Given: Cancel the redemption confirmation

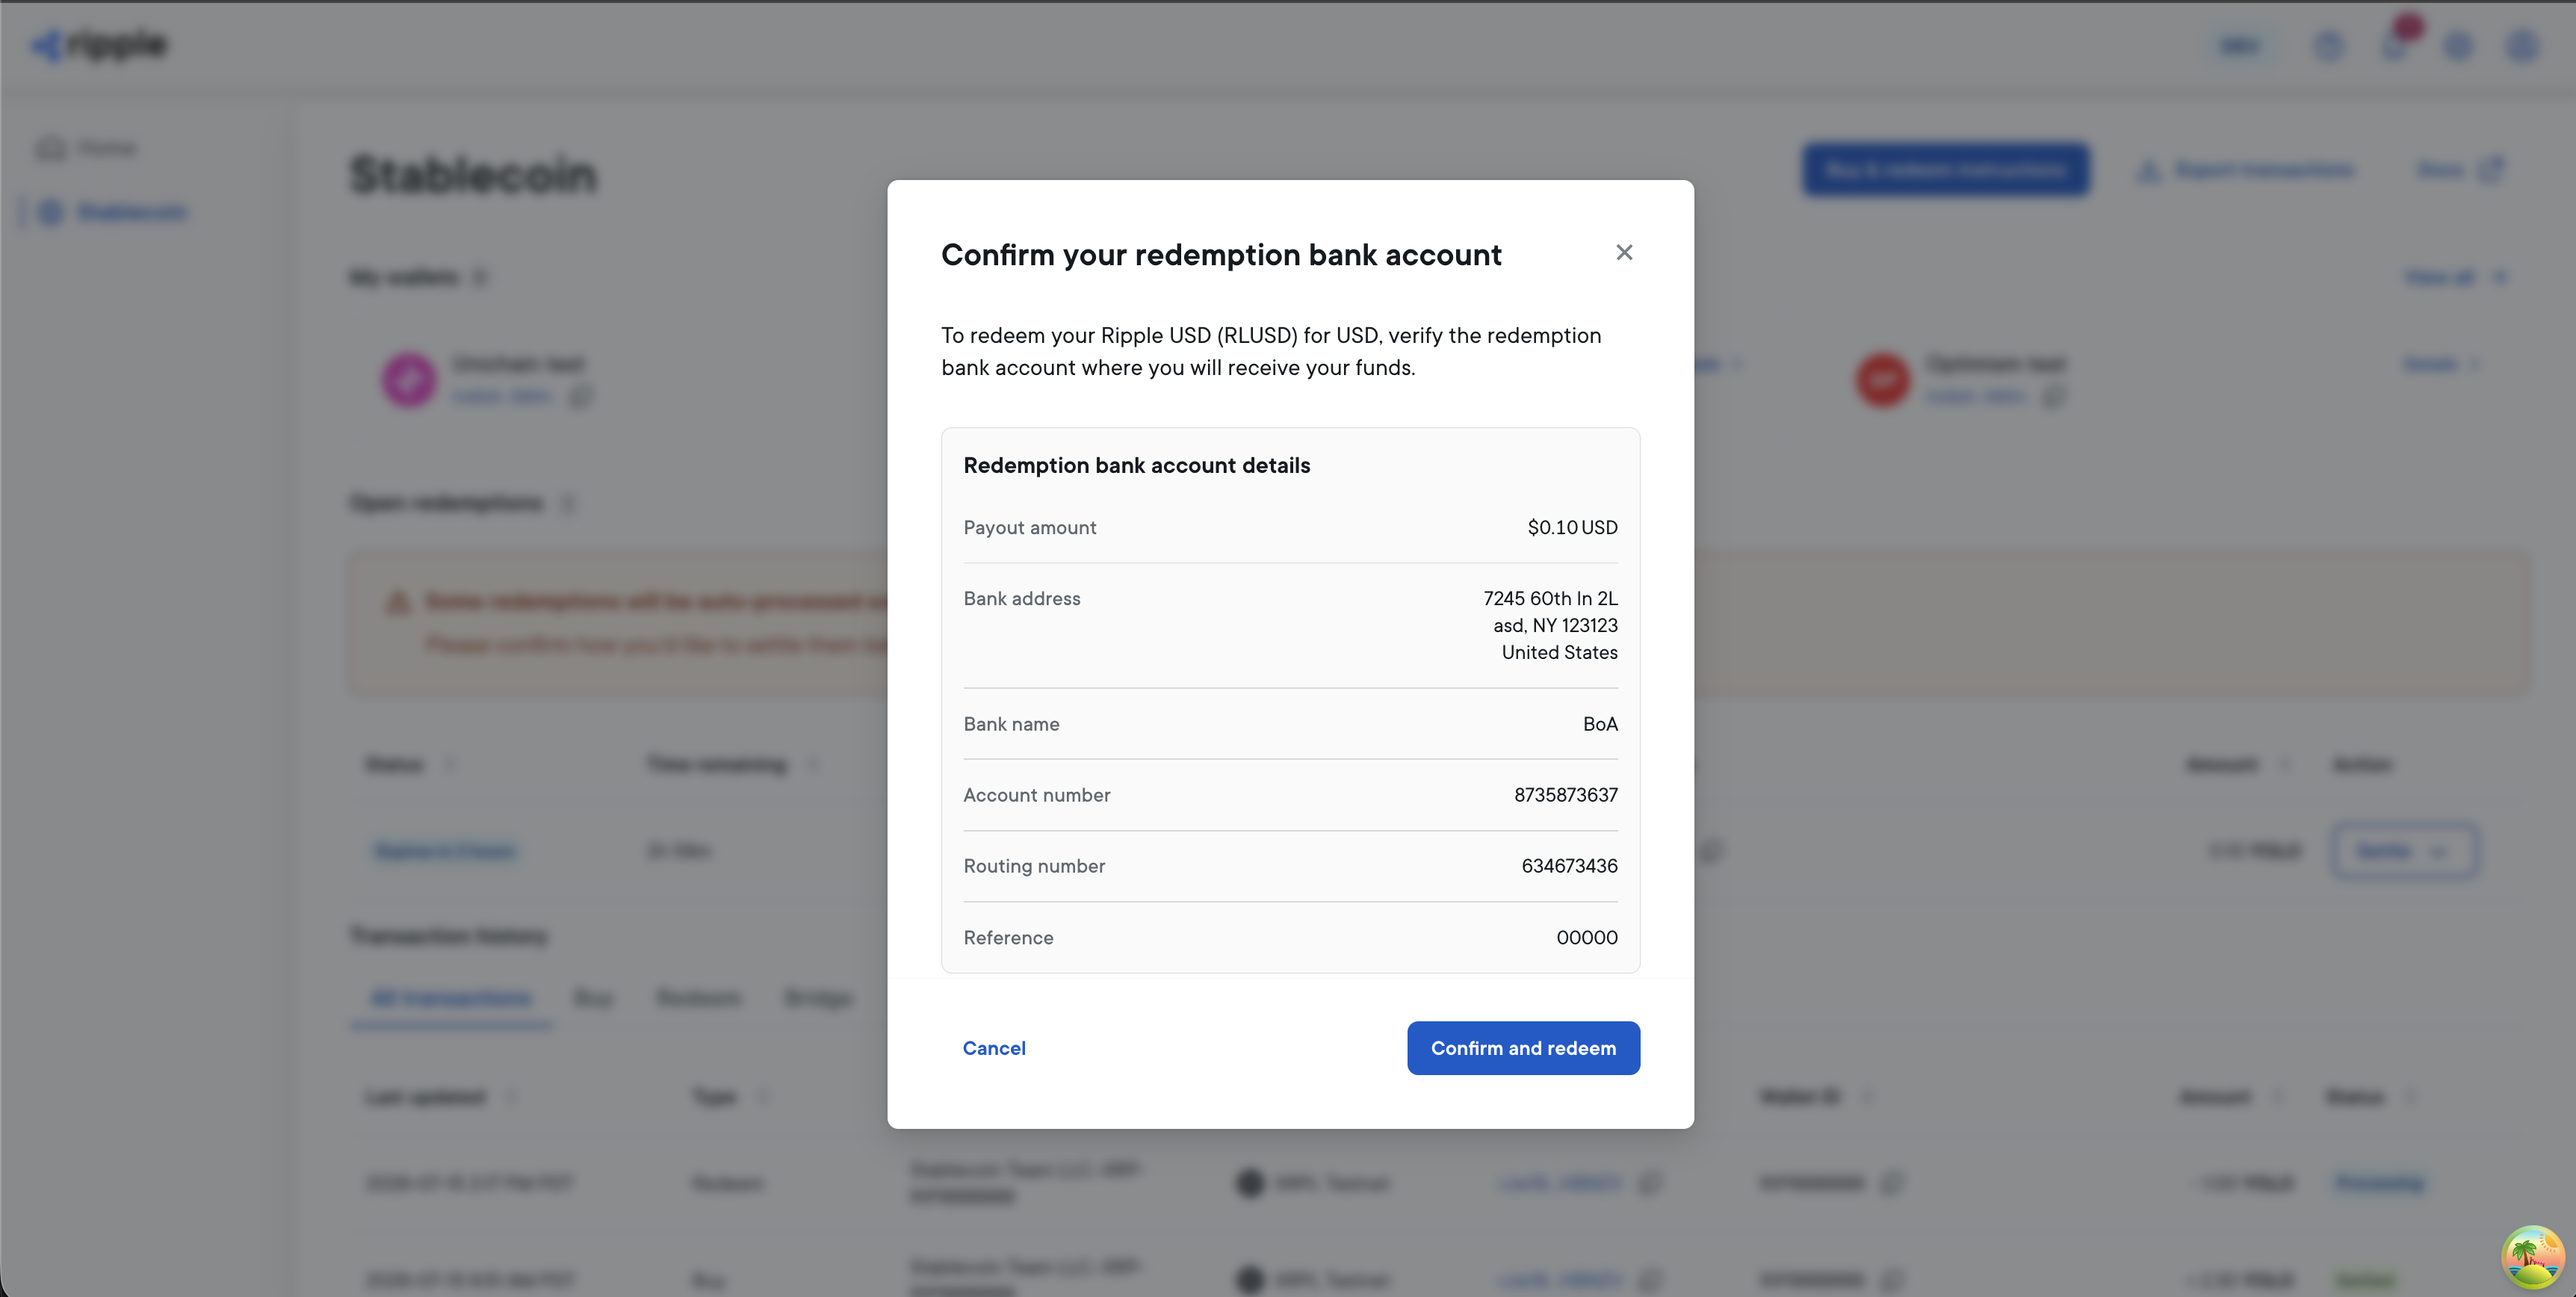Looking at the screenshot, I should pyautogui.click(x=994, y=1047).
